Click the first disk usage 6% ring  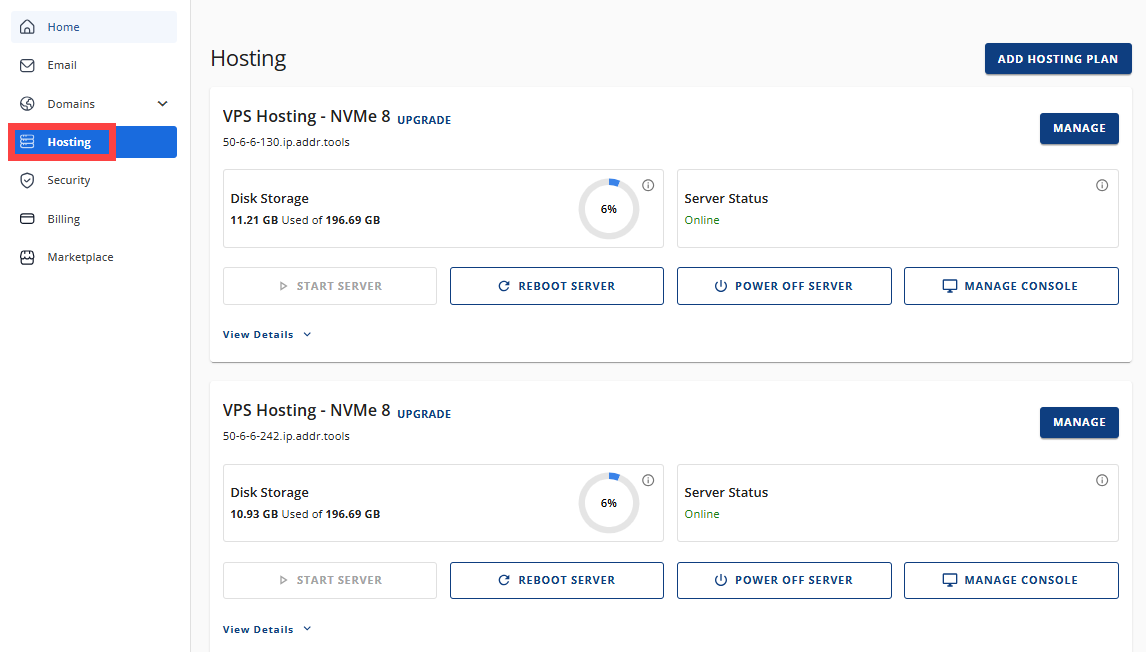point(608,209)
